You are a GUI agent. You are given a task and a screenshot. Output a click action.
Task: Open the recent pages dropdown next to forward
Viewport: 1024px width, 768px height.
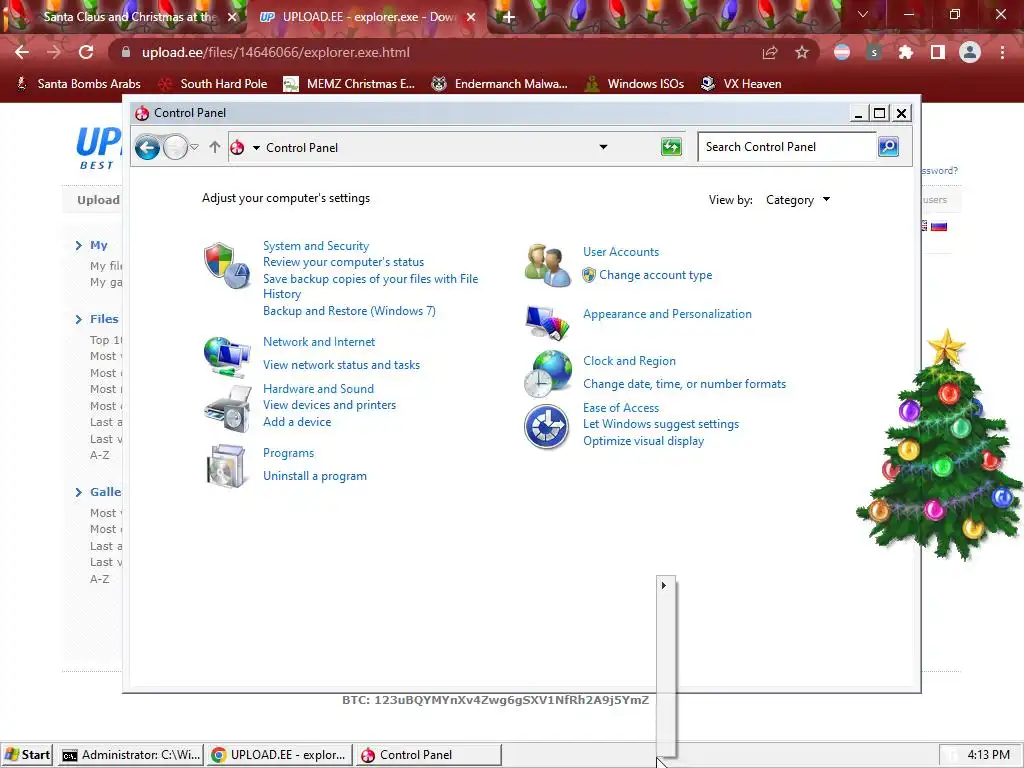(x=194, y=147)
